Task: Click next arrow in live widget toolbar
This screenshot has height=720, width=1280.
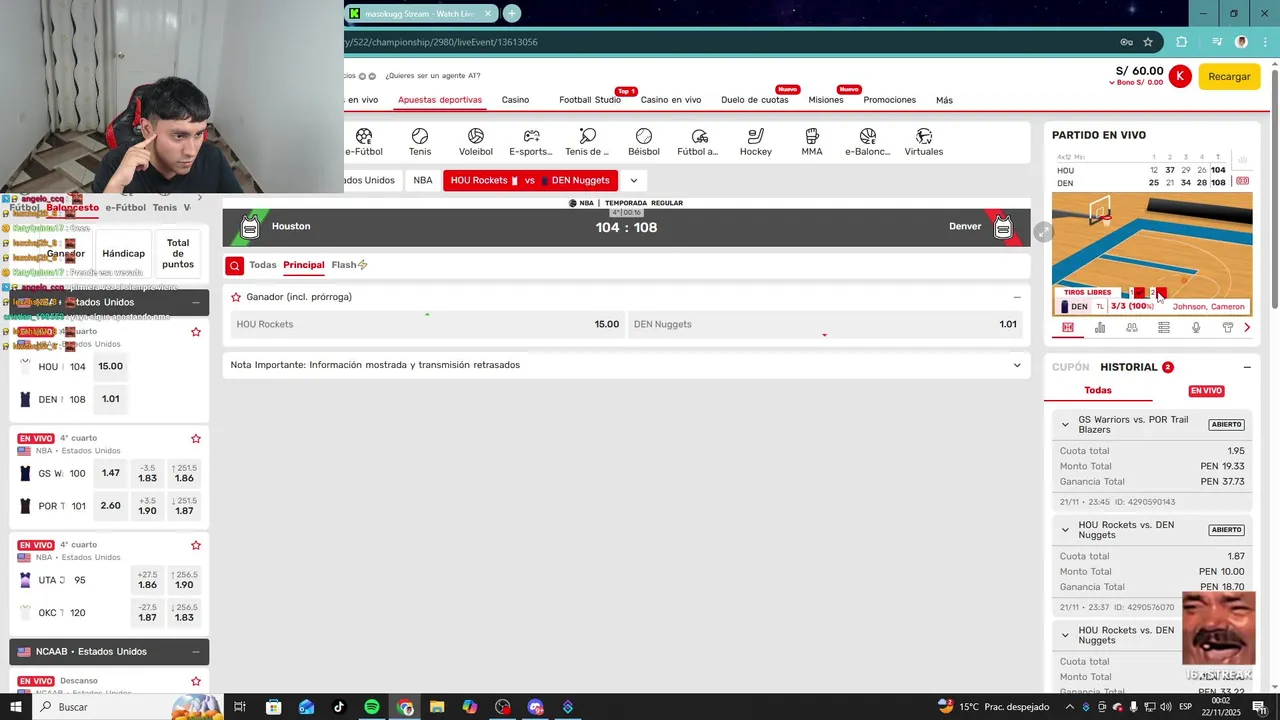Action: click(1247, 327)
